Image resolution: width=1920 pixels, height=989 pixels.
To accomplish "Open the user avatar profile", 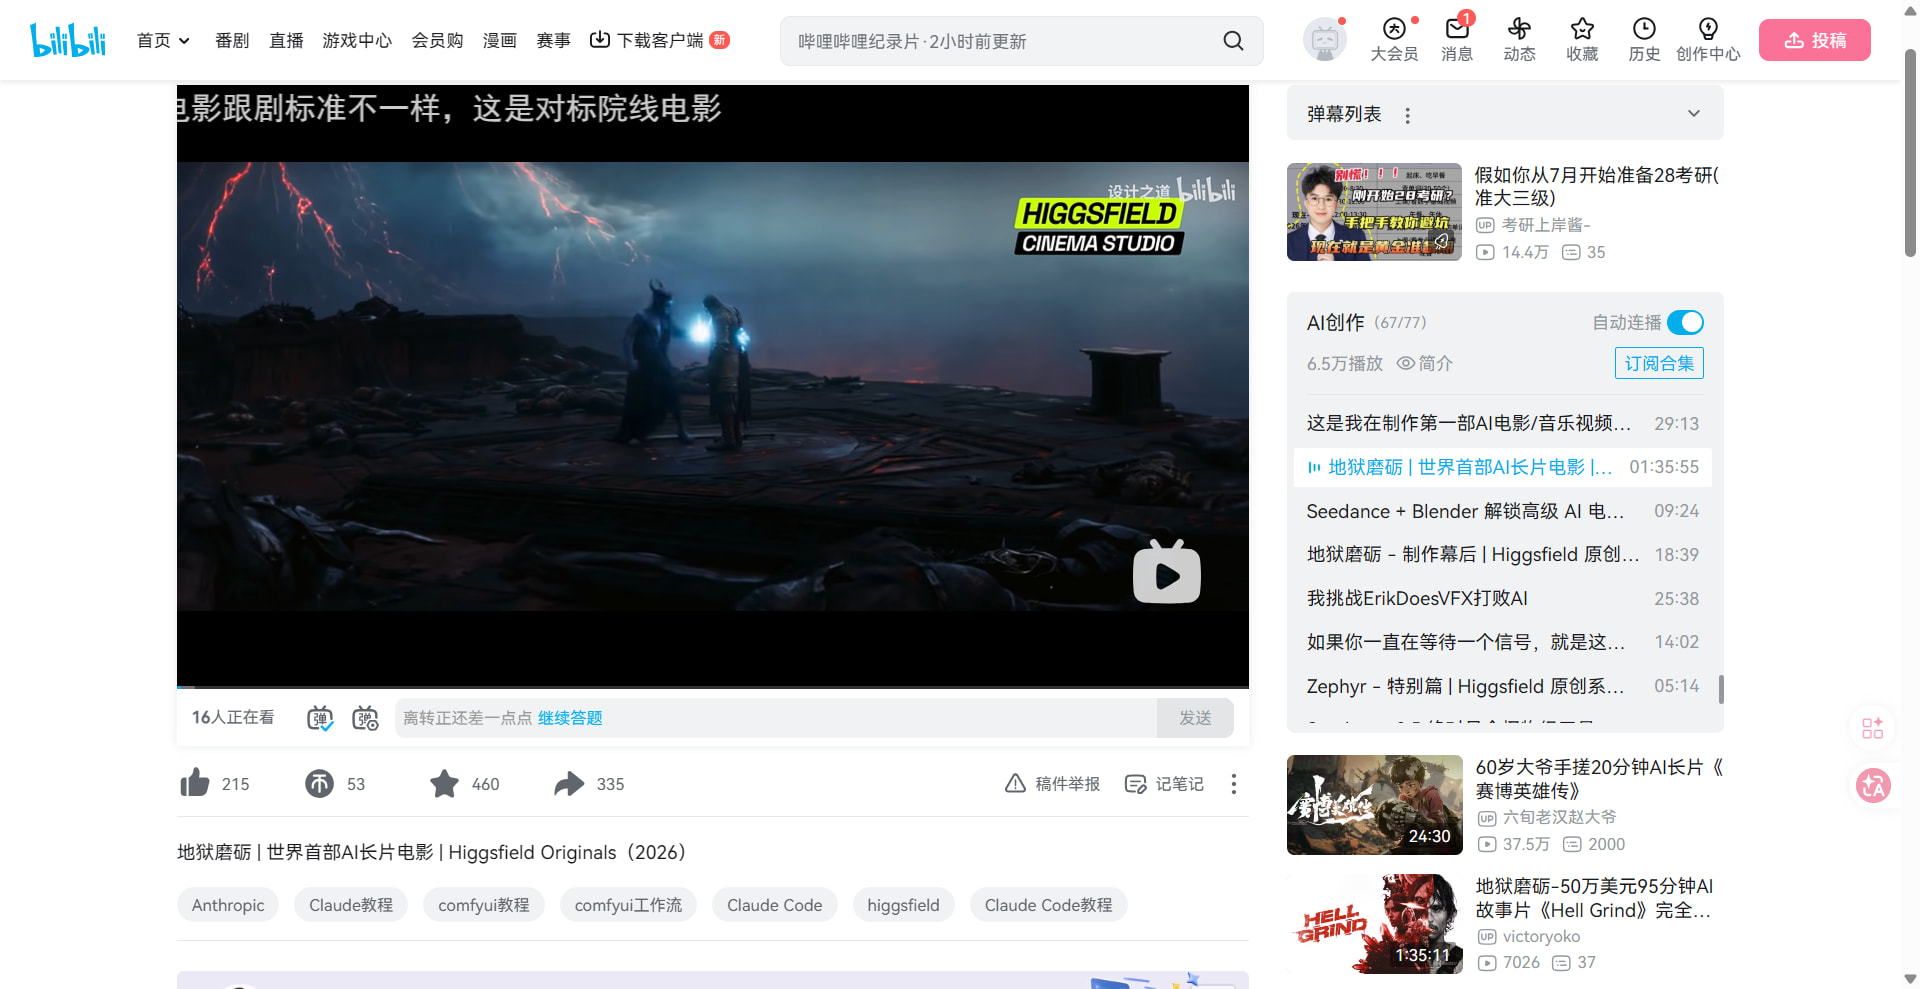I will [x=1325, y=40].
